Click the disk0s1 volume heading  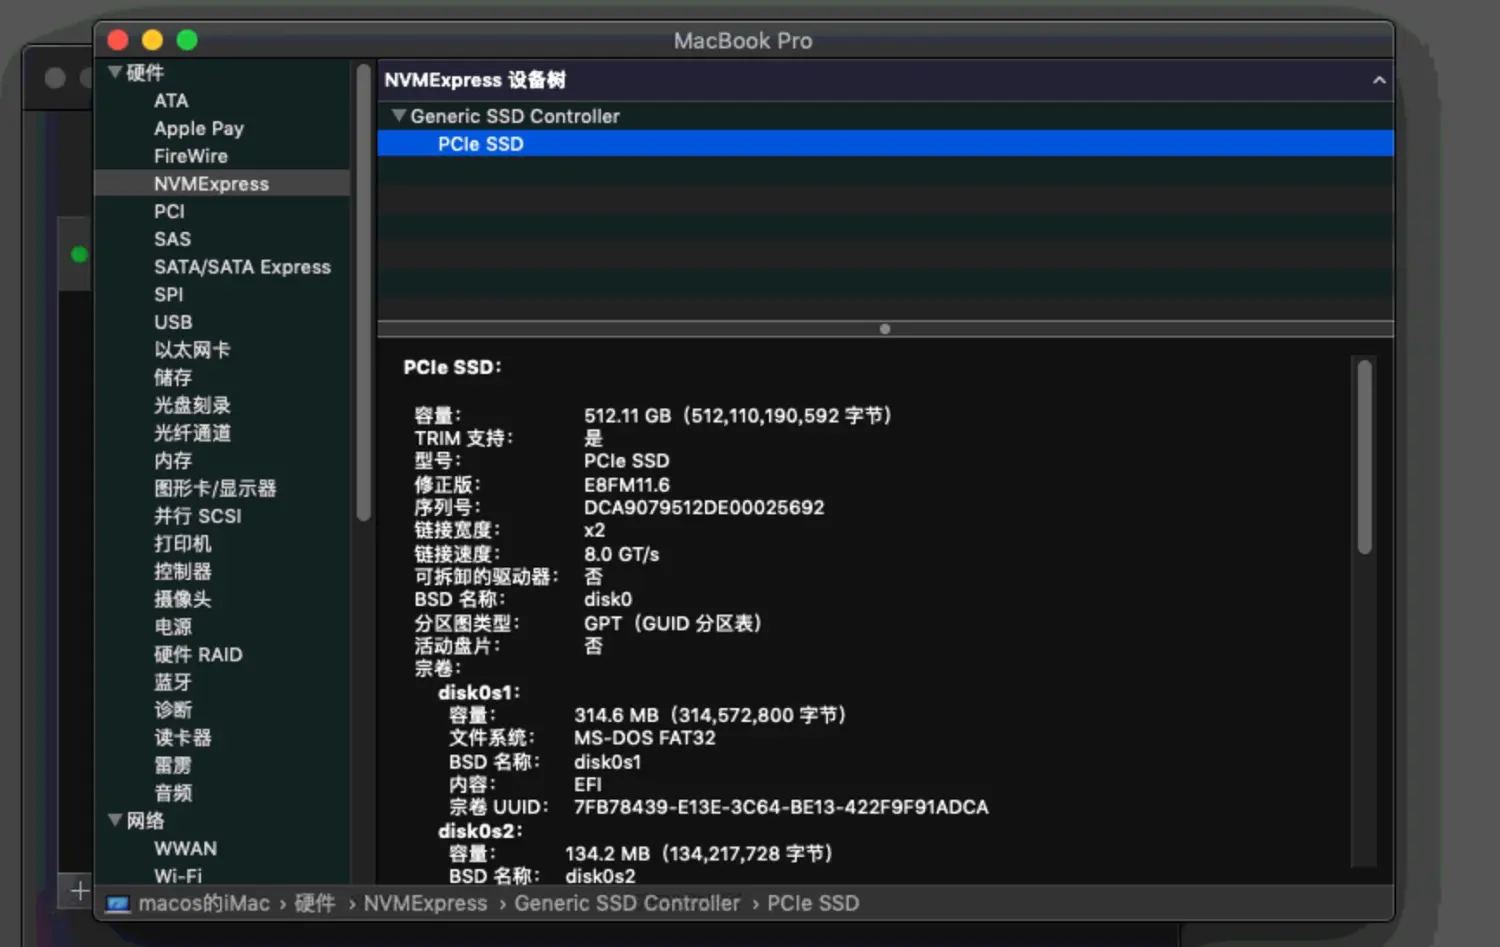(479, 692)
